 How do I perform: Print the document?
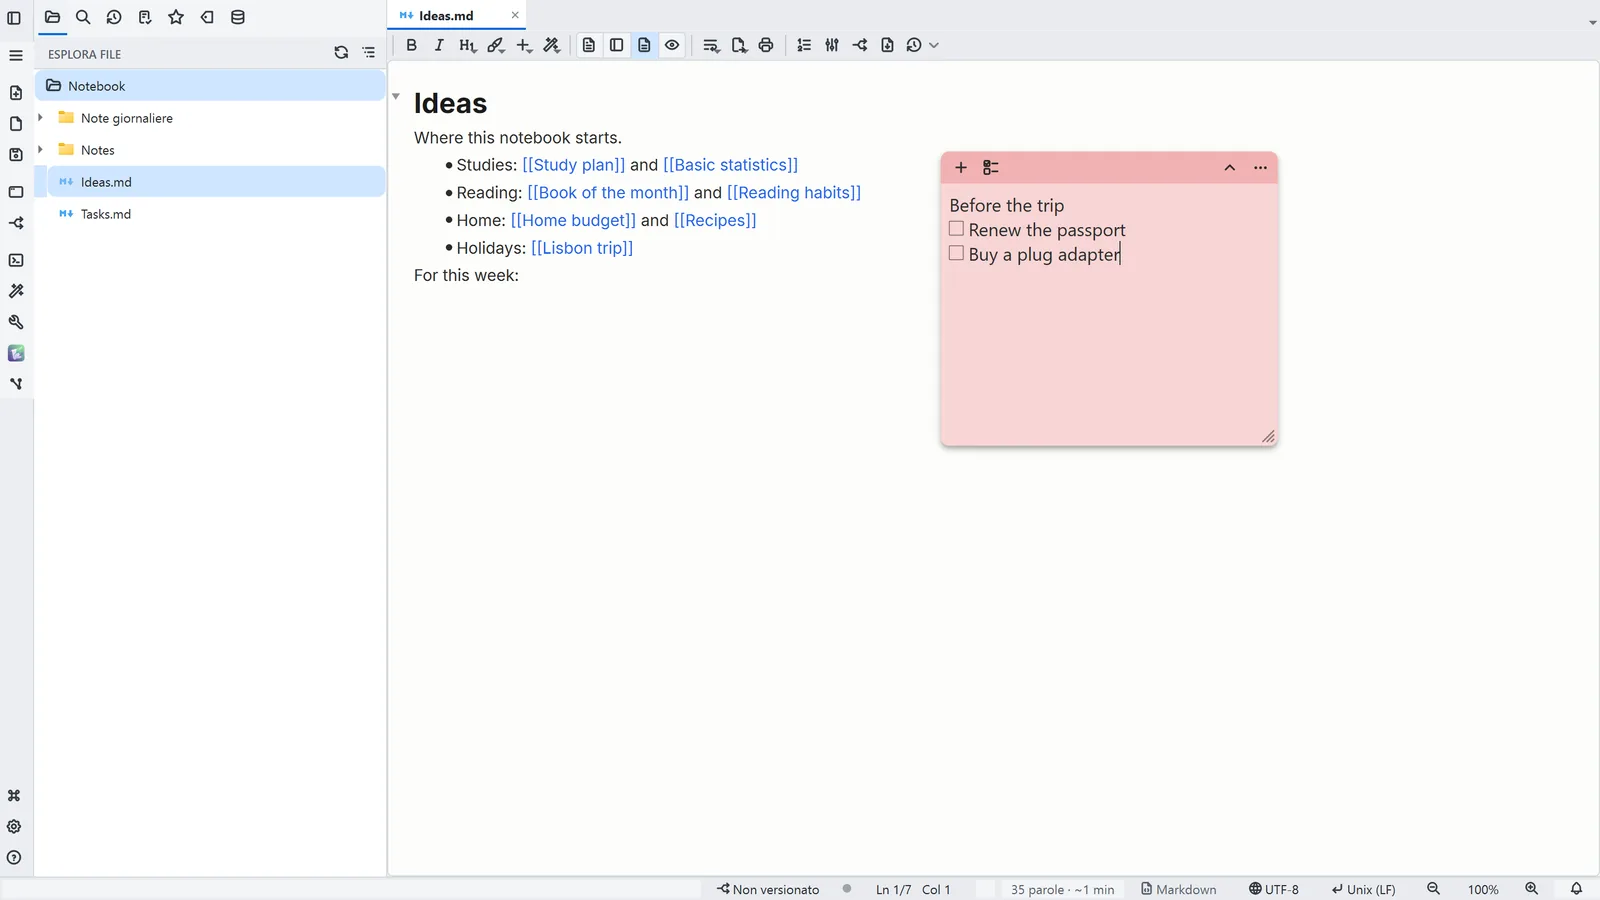(x=766, y=45)
